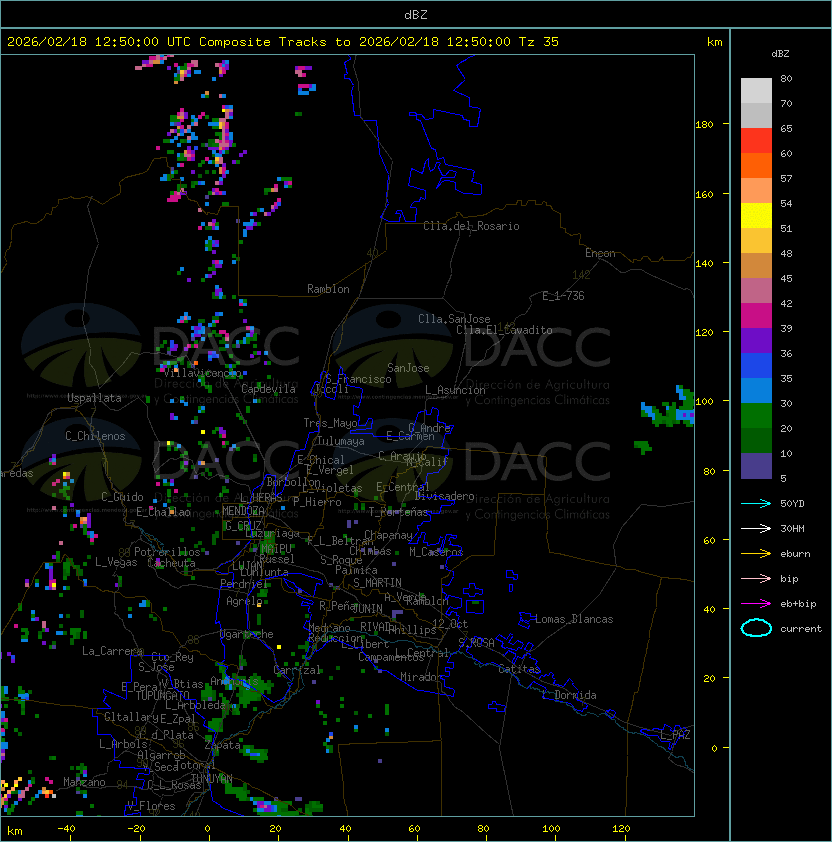832x842 pixels.
Task: Click the '5' label at dBZ scale bottom
Action: tap(783, 478)
